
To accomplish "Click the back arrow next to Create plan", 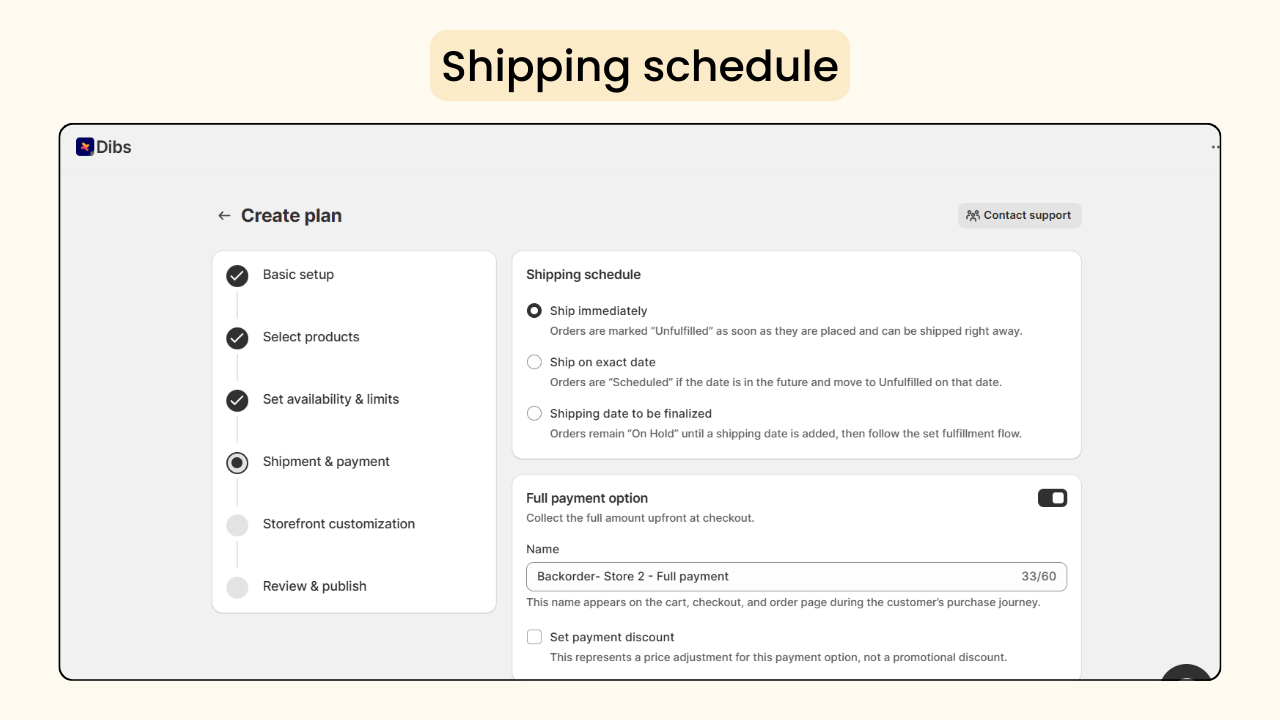I will click(x=224, y=215).
